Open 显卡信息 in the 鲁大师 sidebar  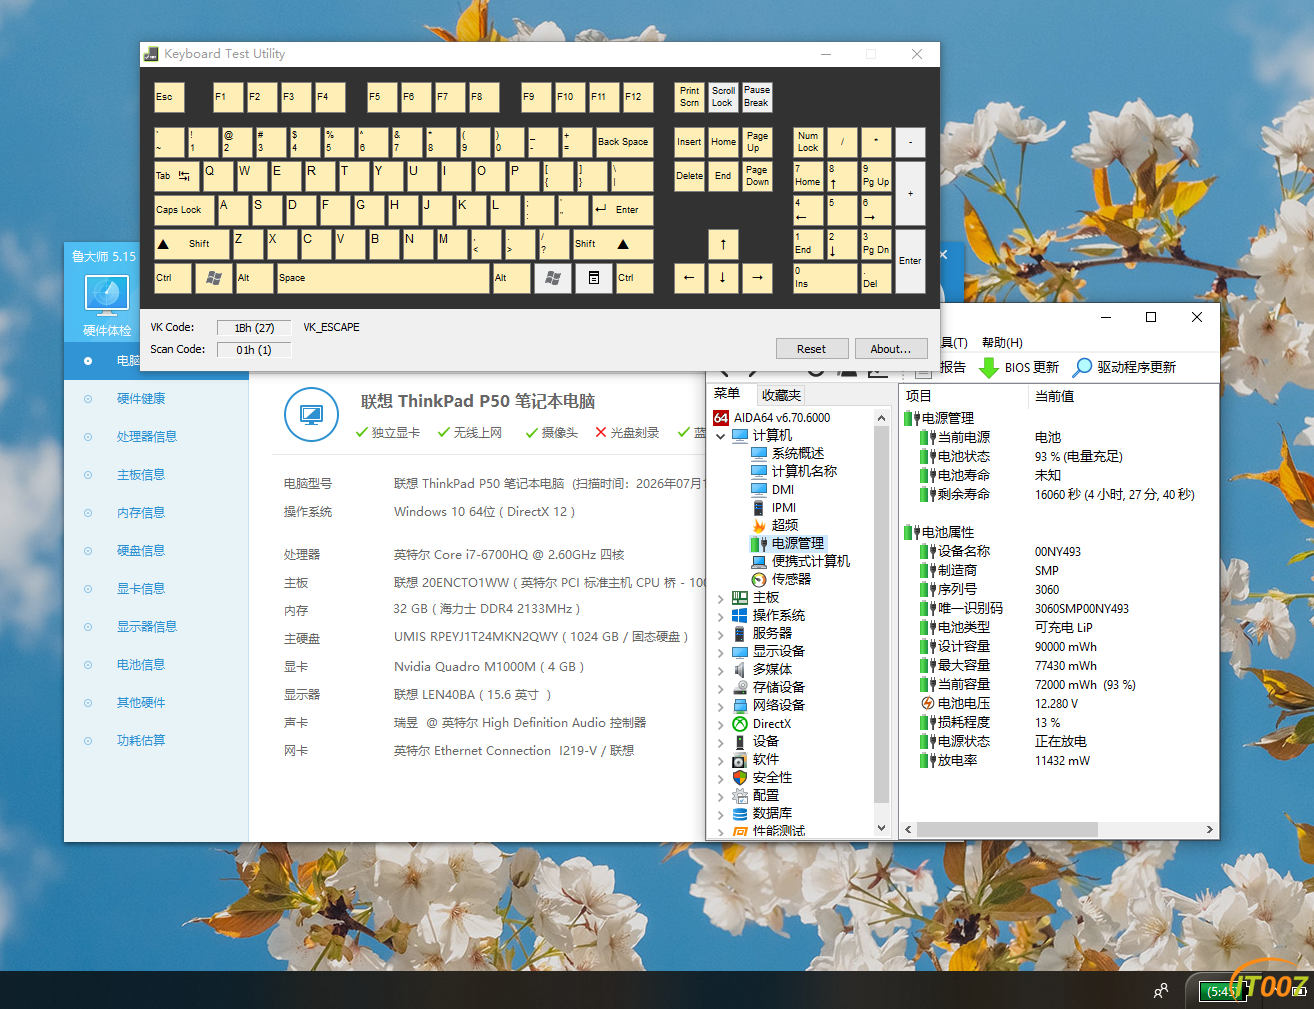[x=141, y=588]
